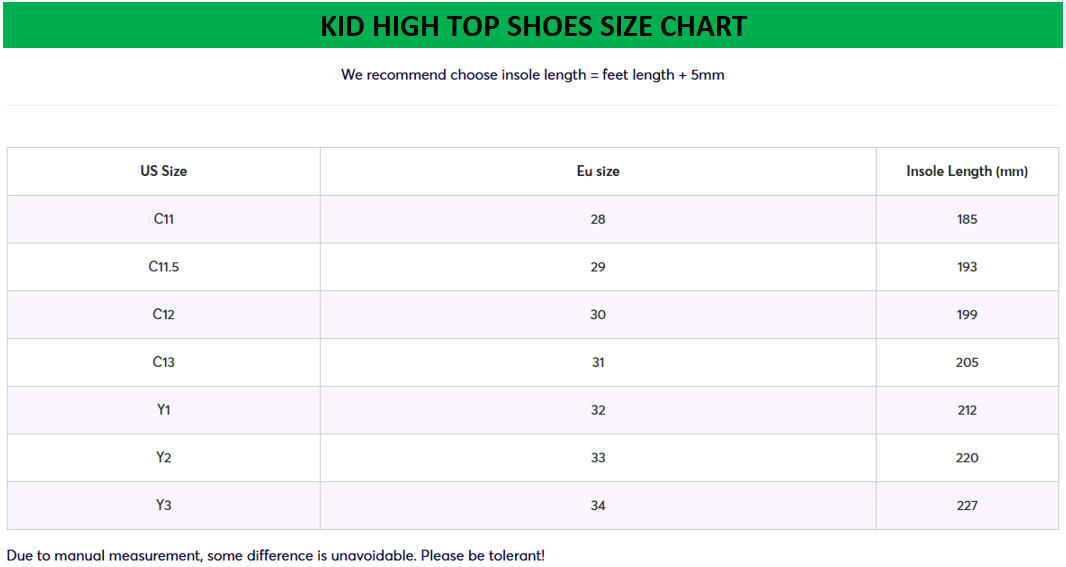
Task: Click the Kid High Top Shoes title banner
Action: coord(533,26)
